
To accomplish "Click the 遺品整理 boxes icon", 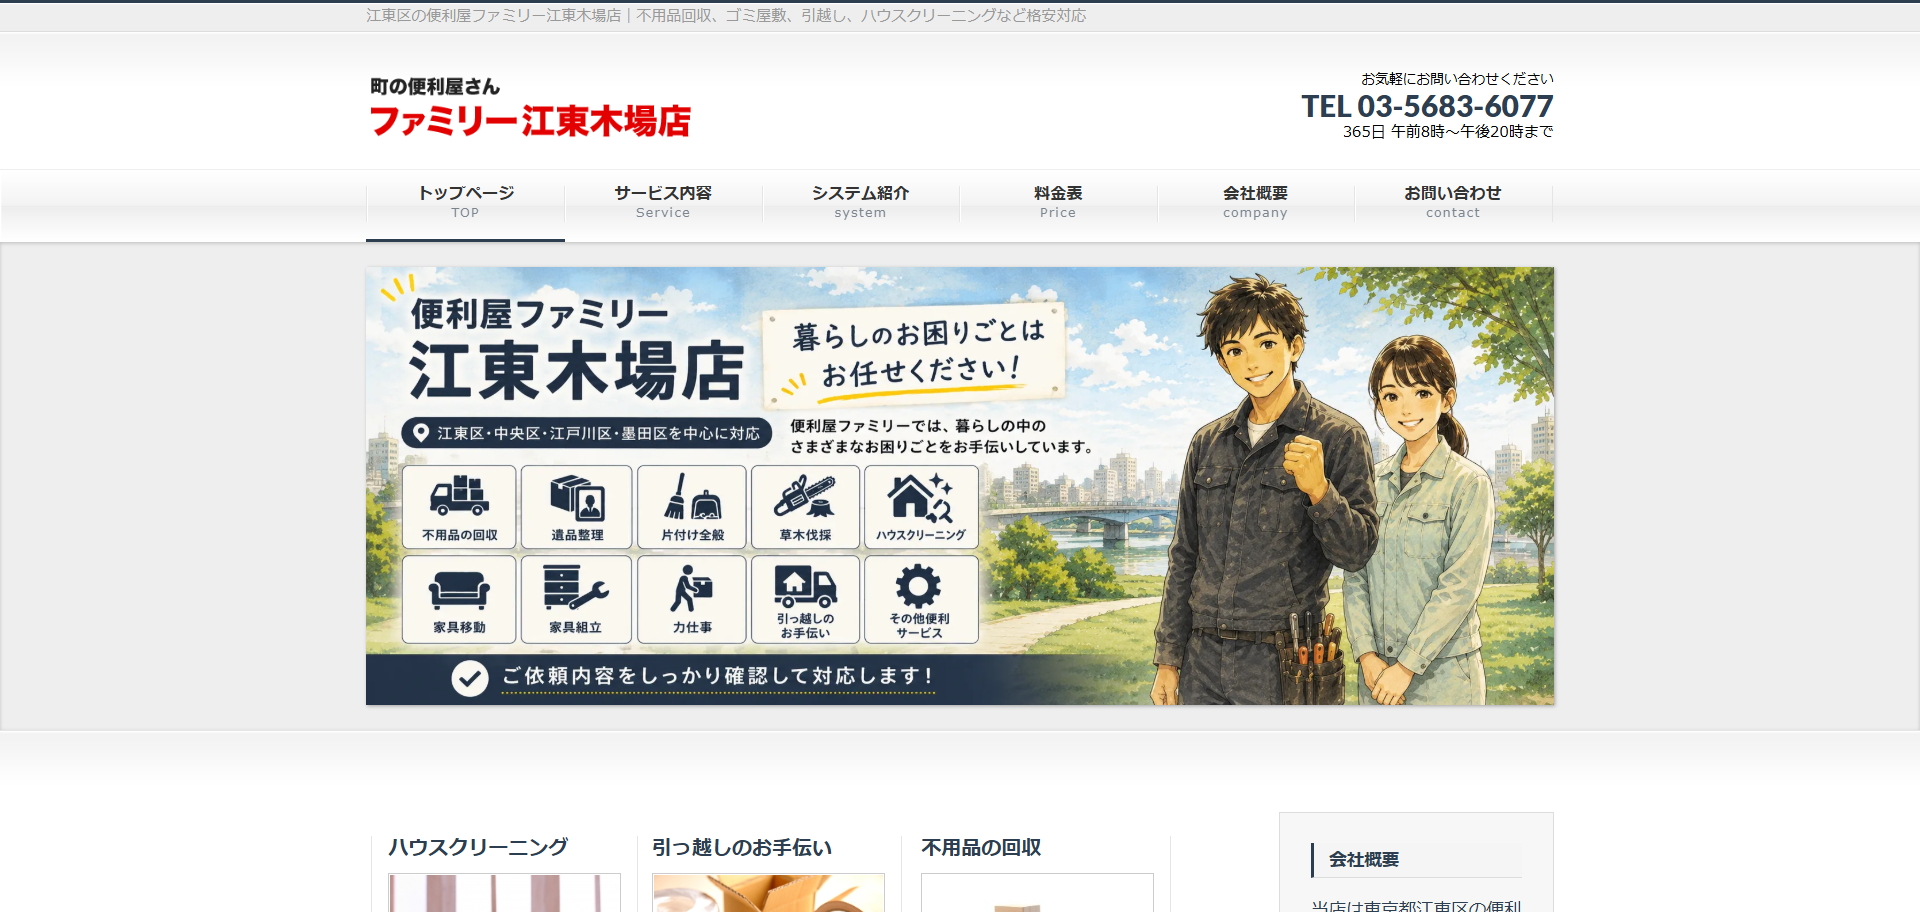I will (577, 497).
